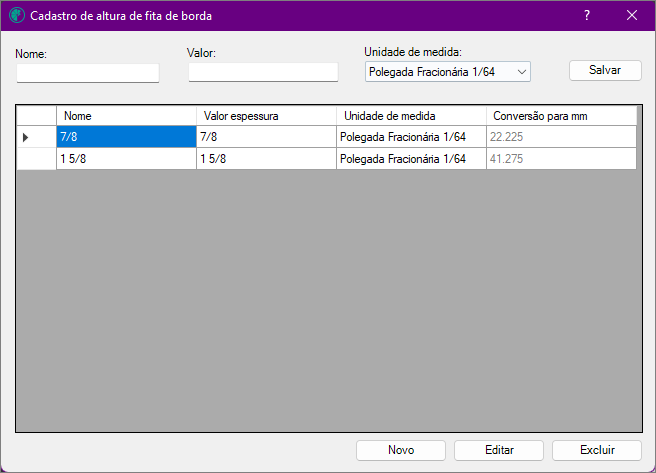Click the Excluir button

coord(597,450)
